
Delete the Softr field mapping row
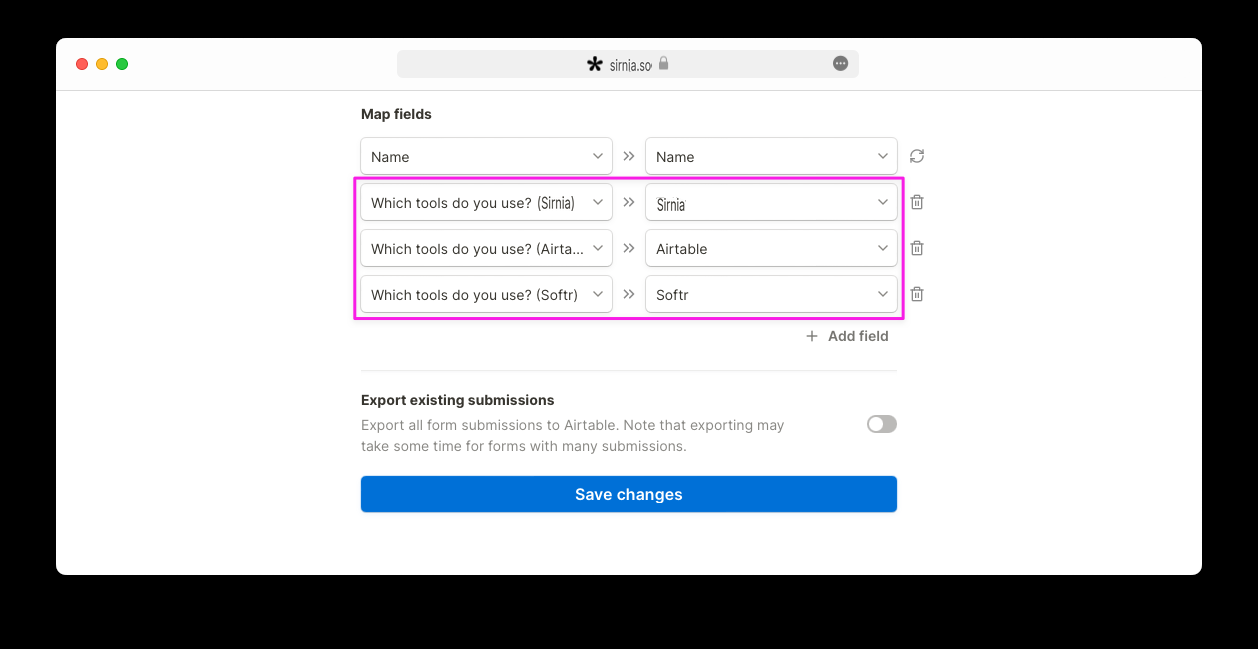(x=917, y=294)
